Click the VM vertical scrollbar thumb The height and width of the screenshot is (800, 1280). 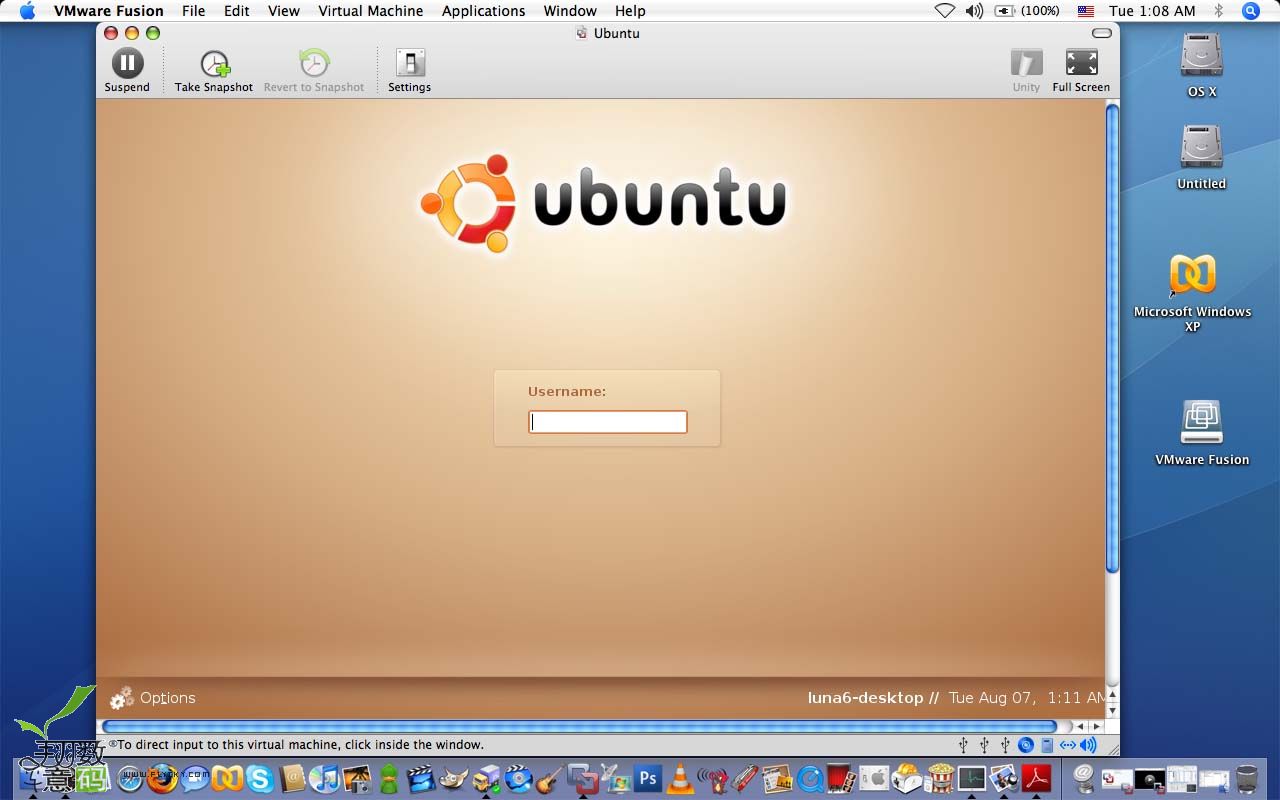click(1112, 338)
